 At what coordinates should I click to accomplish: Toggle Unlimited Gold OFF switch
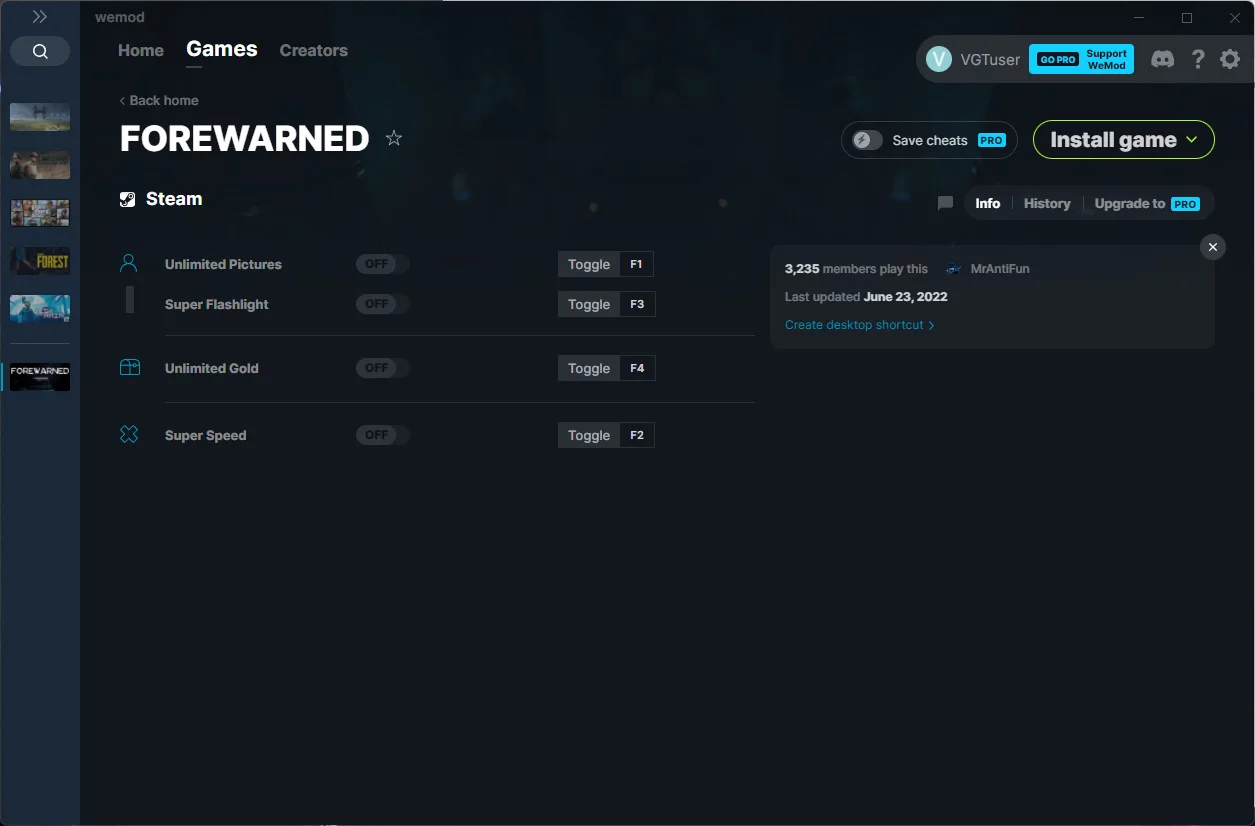[x=383, y=368]
